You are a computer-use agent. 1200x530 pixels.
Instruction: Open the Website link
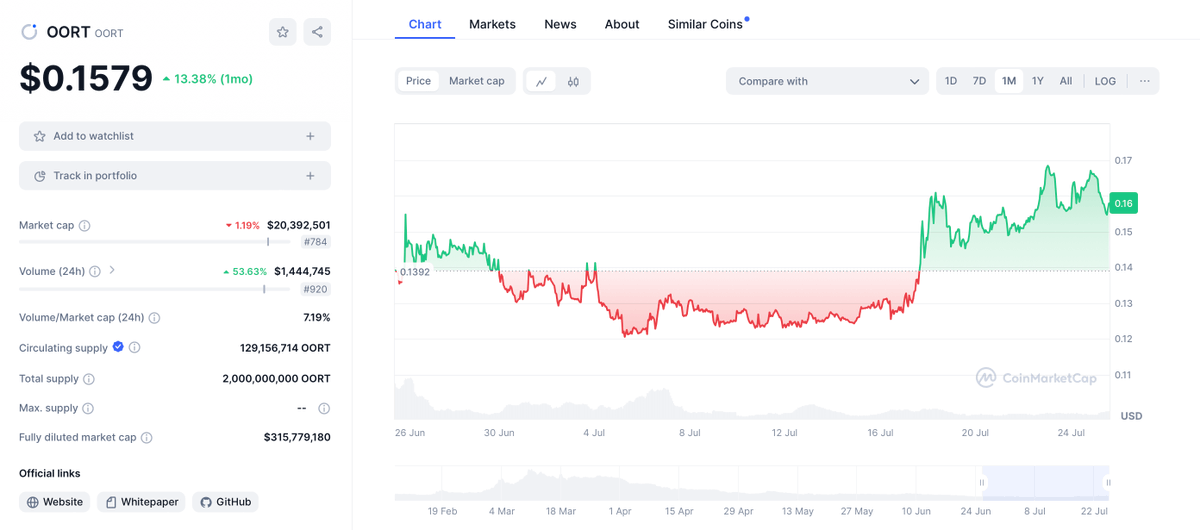(55, 502)
